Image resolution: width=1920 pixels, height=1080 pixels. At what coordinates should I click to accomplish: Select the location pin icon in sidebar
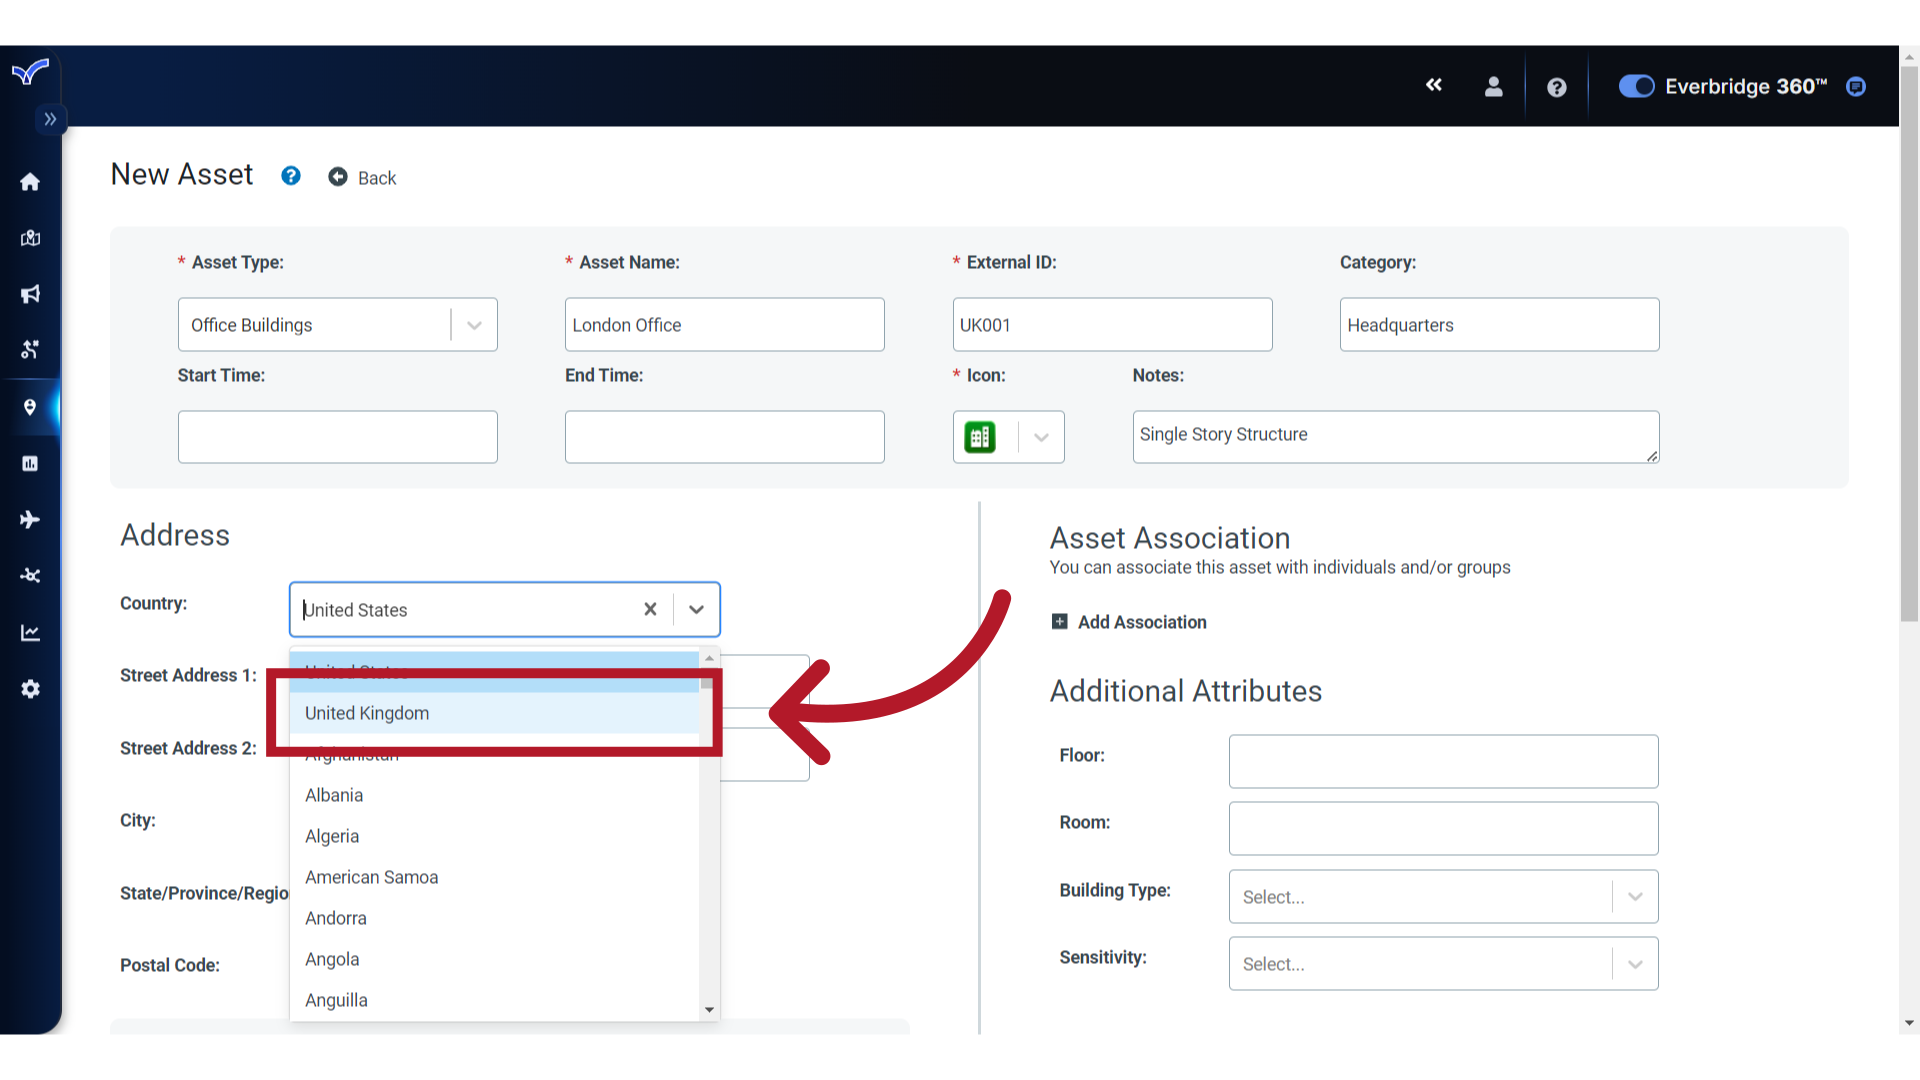pyautogui.click(x=30, y=407)
